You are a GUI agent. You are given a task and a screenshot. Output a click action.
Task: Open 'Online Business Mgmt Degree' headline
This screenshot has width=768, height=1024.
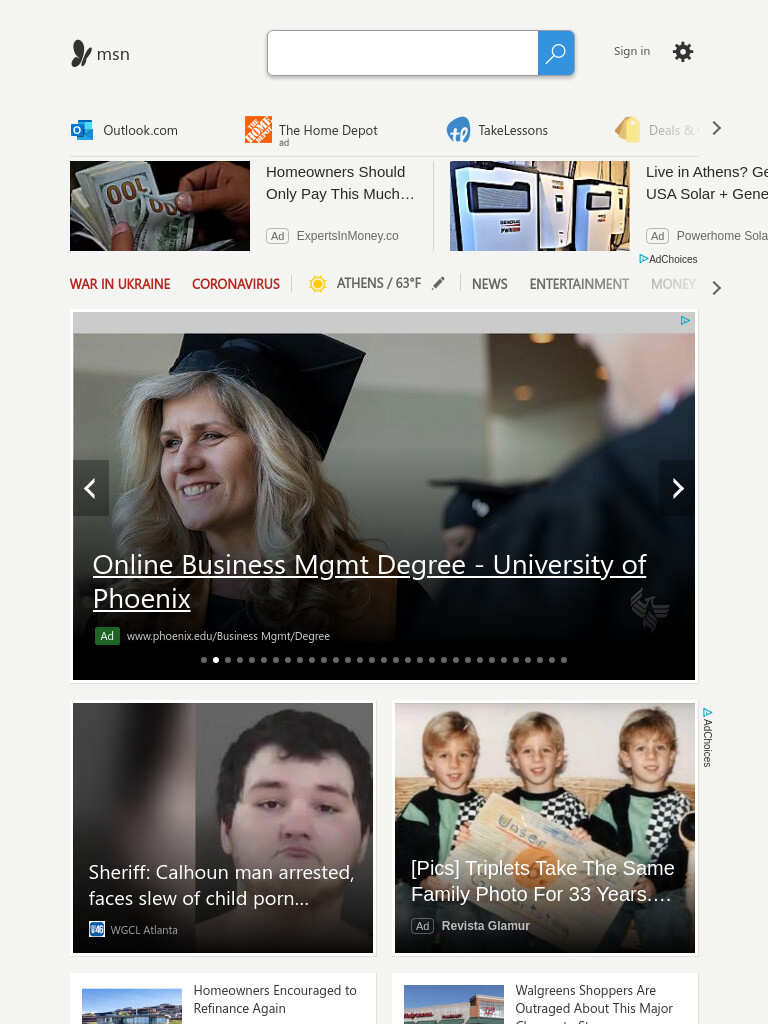click(x=370, y=581)
